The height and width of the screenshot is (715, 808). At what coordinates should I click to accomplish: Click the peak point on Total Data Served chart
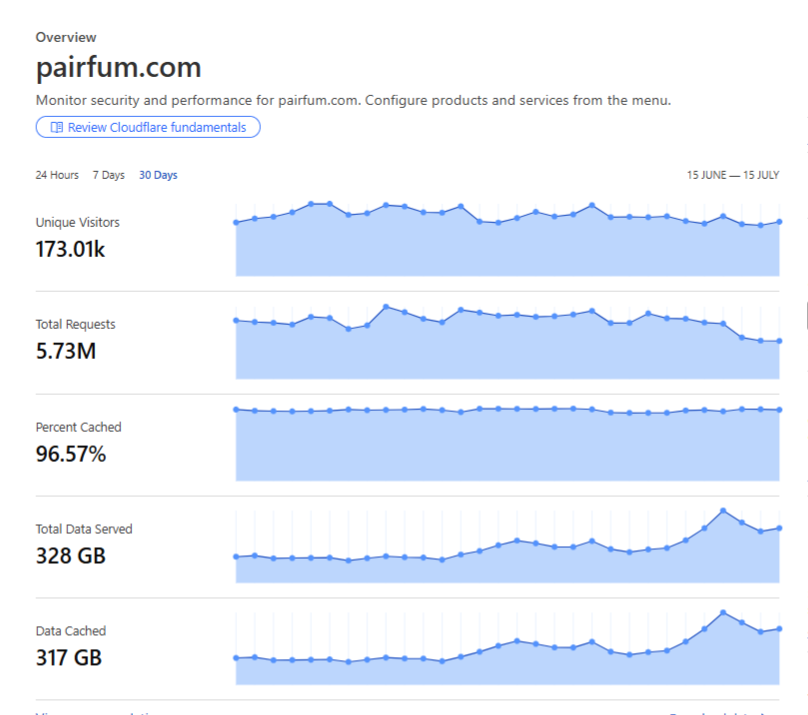(723, 511)
